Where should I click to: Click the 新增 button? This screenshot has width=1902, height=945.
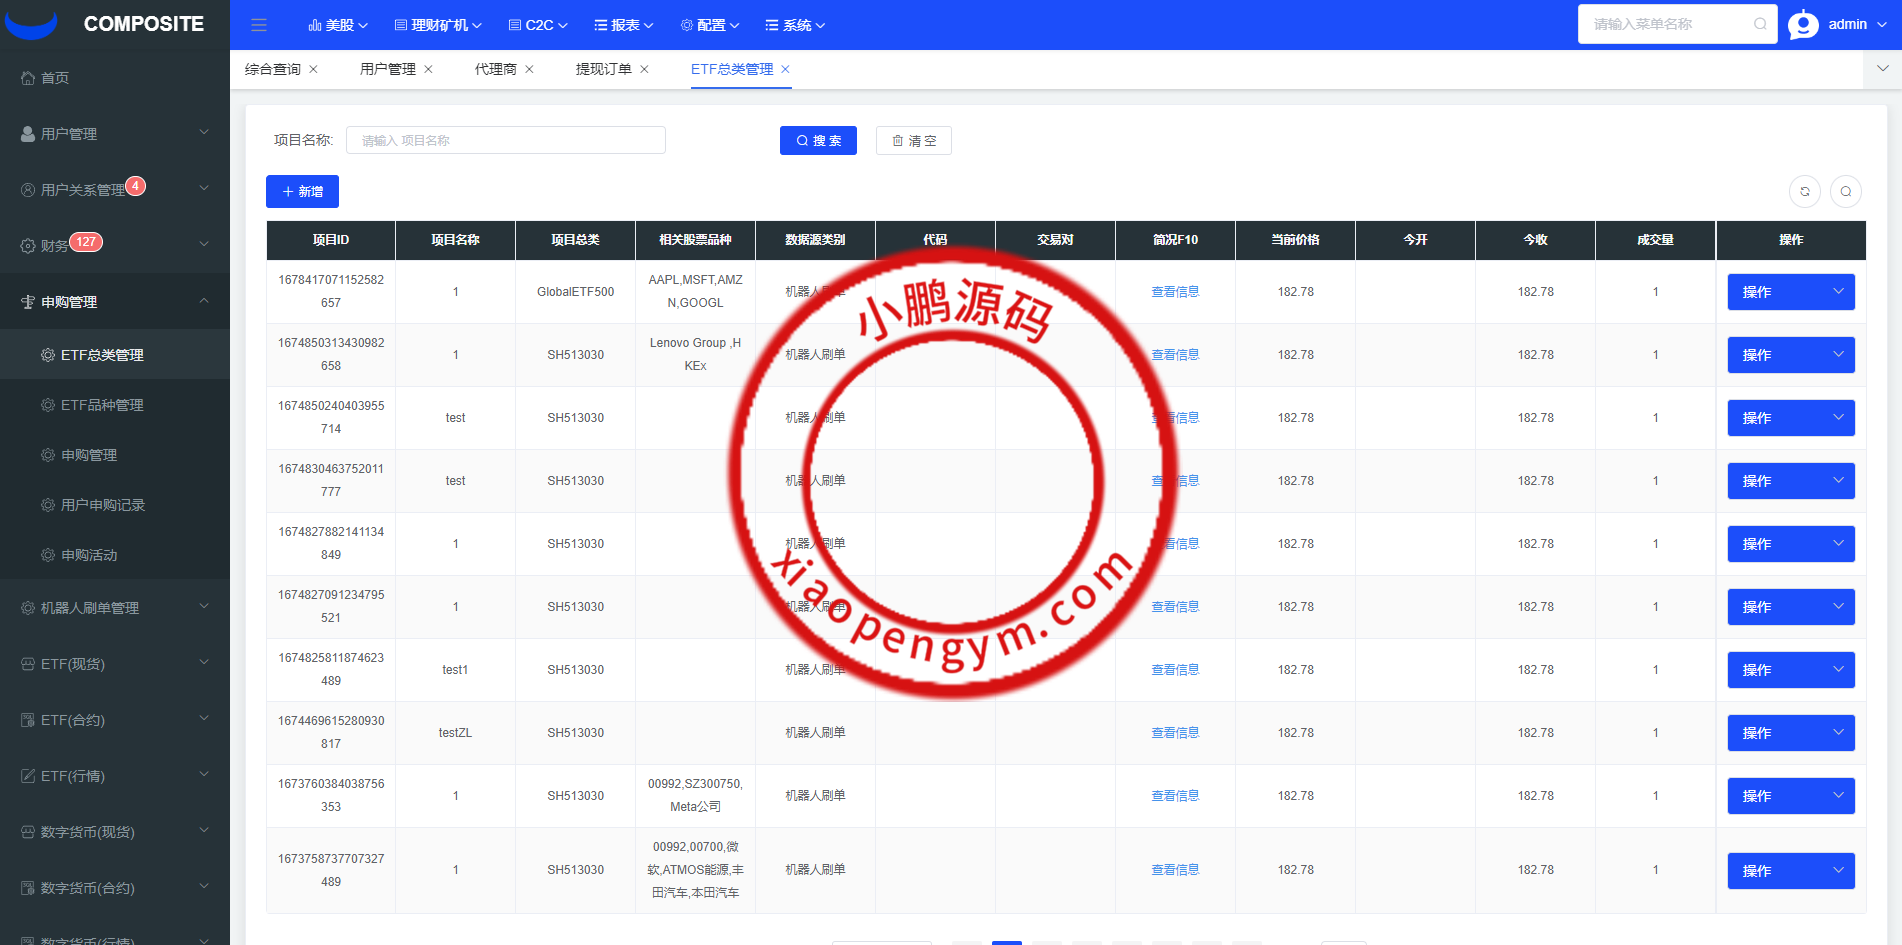click(302, 191)
